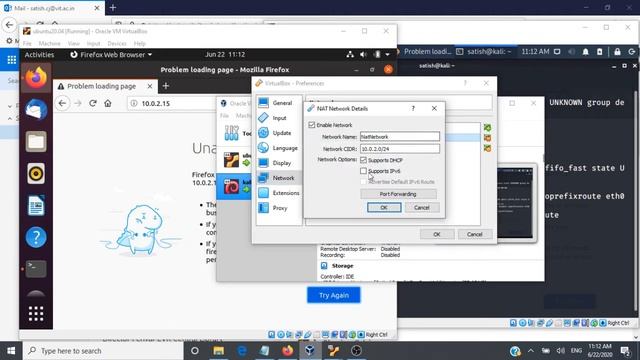Click Try Again on Firefox error page

point(334,295)
